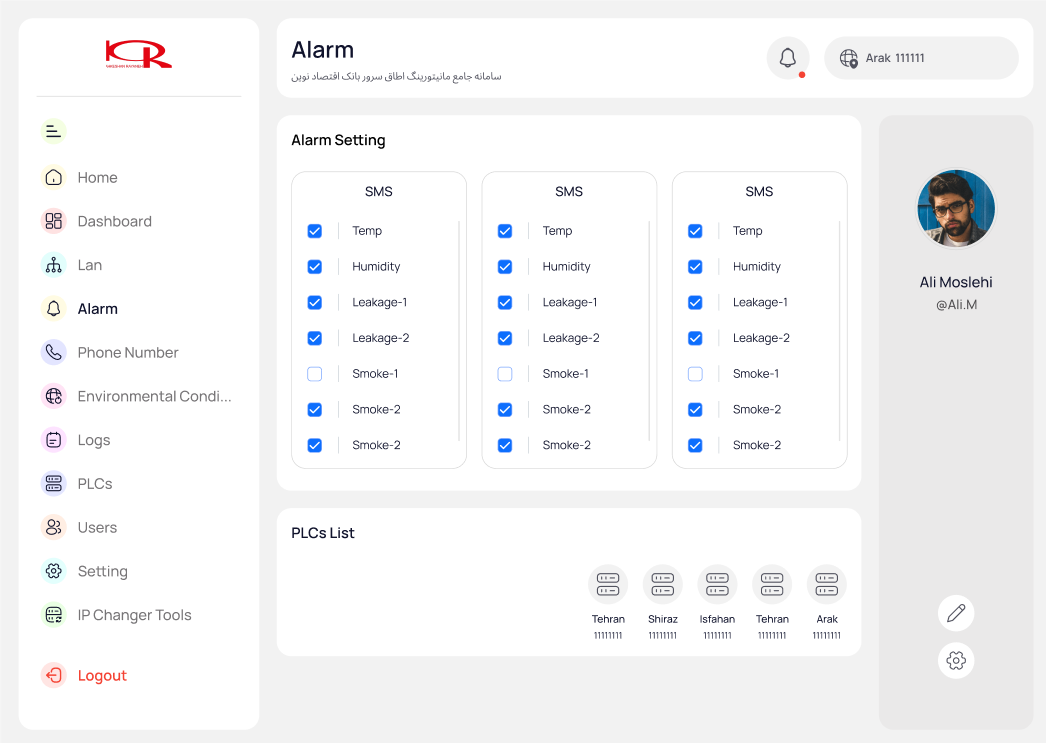Uncheck Temp in the first SMS card
Image resolution: width=1046 pixels, height=743 pixels.
(315, 231)
